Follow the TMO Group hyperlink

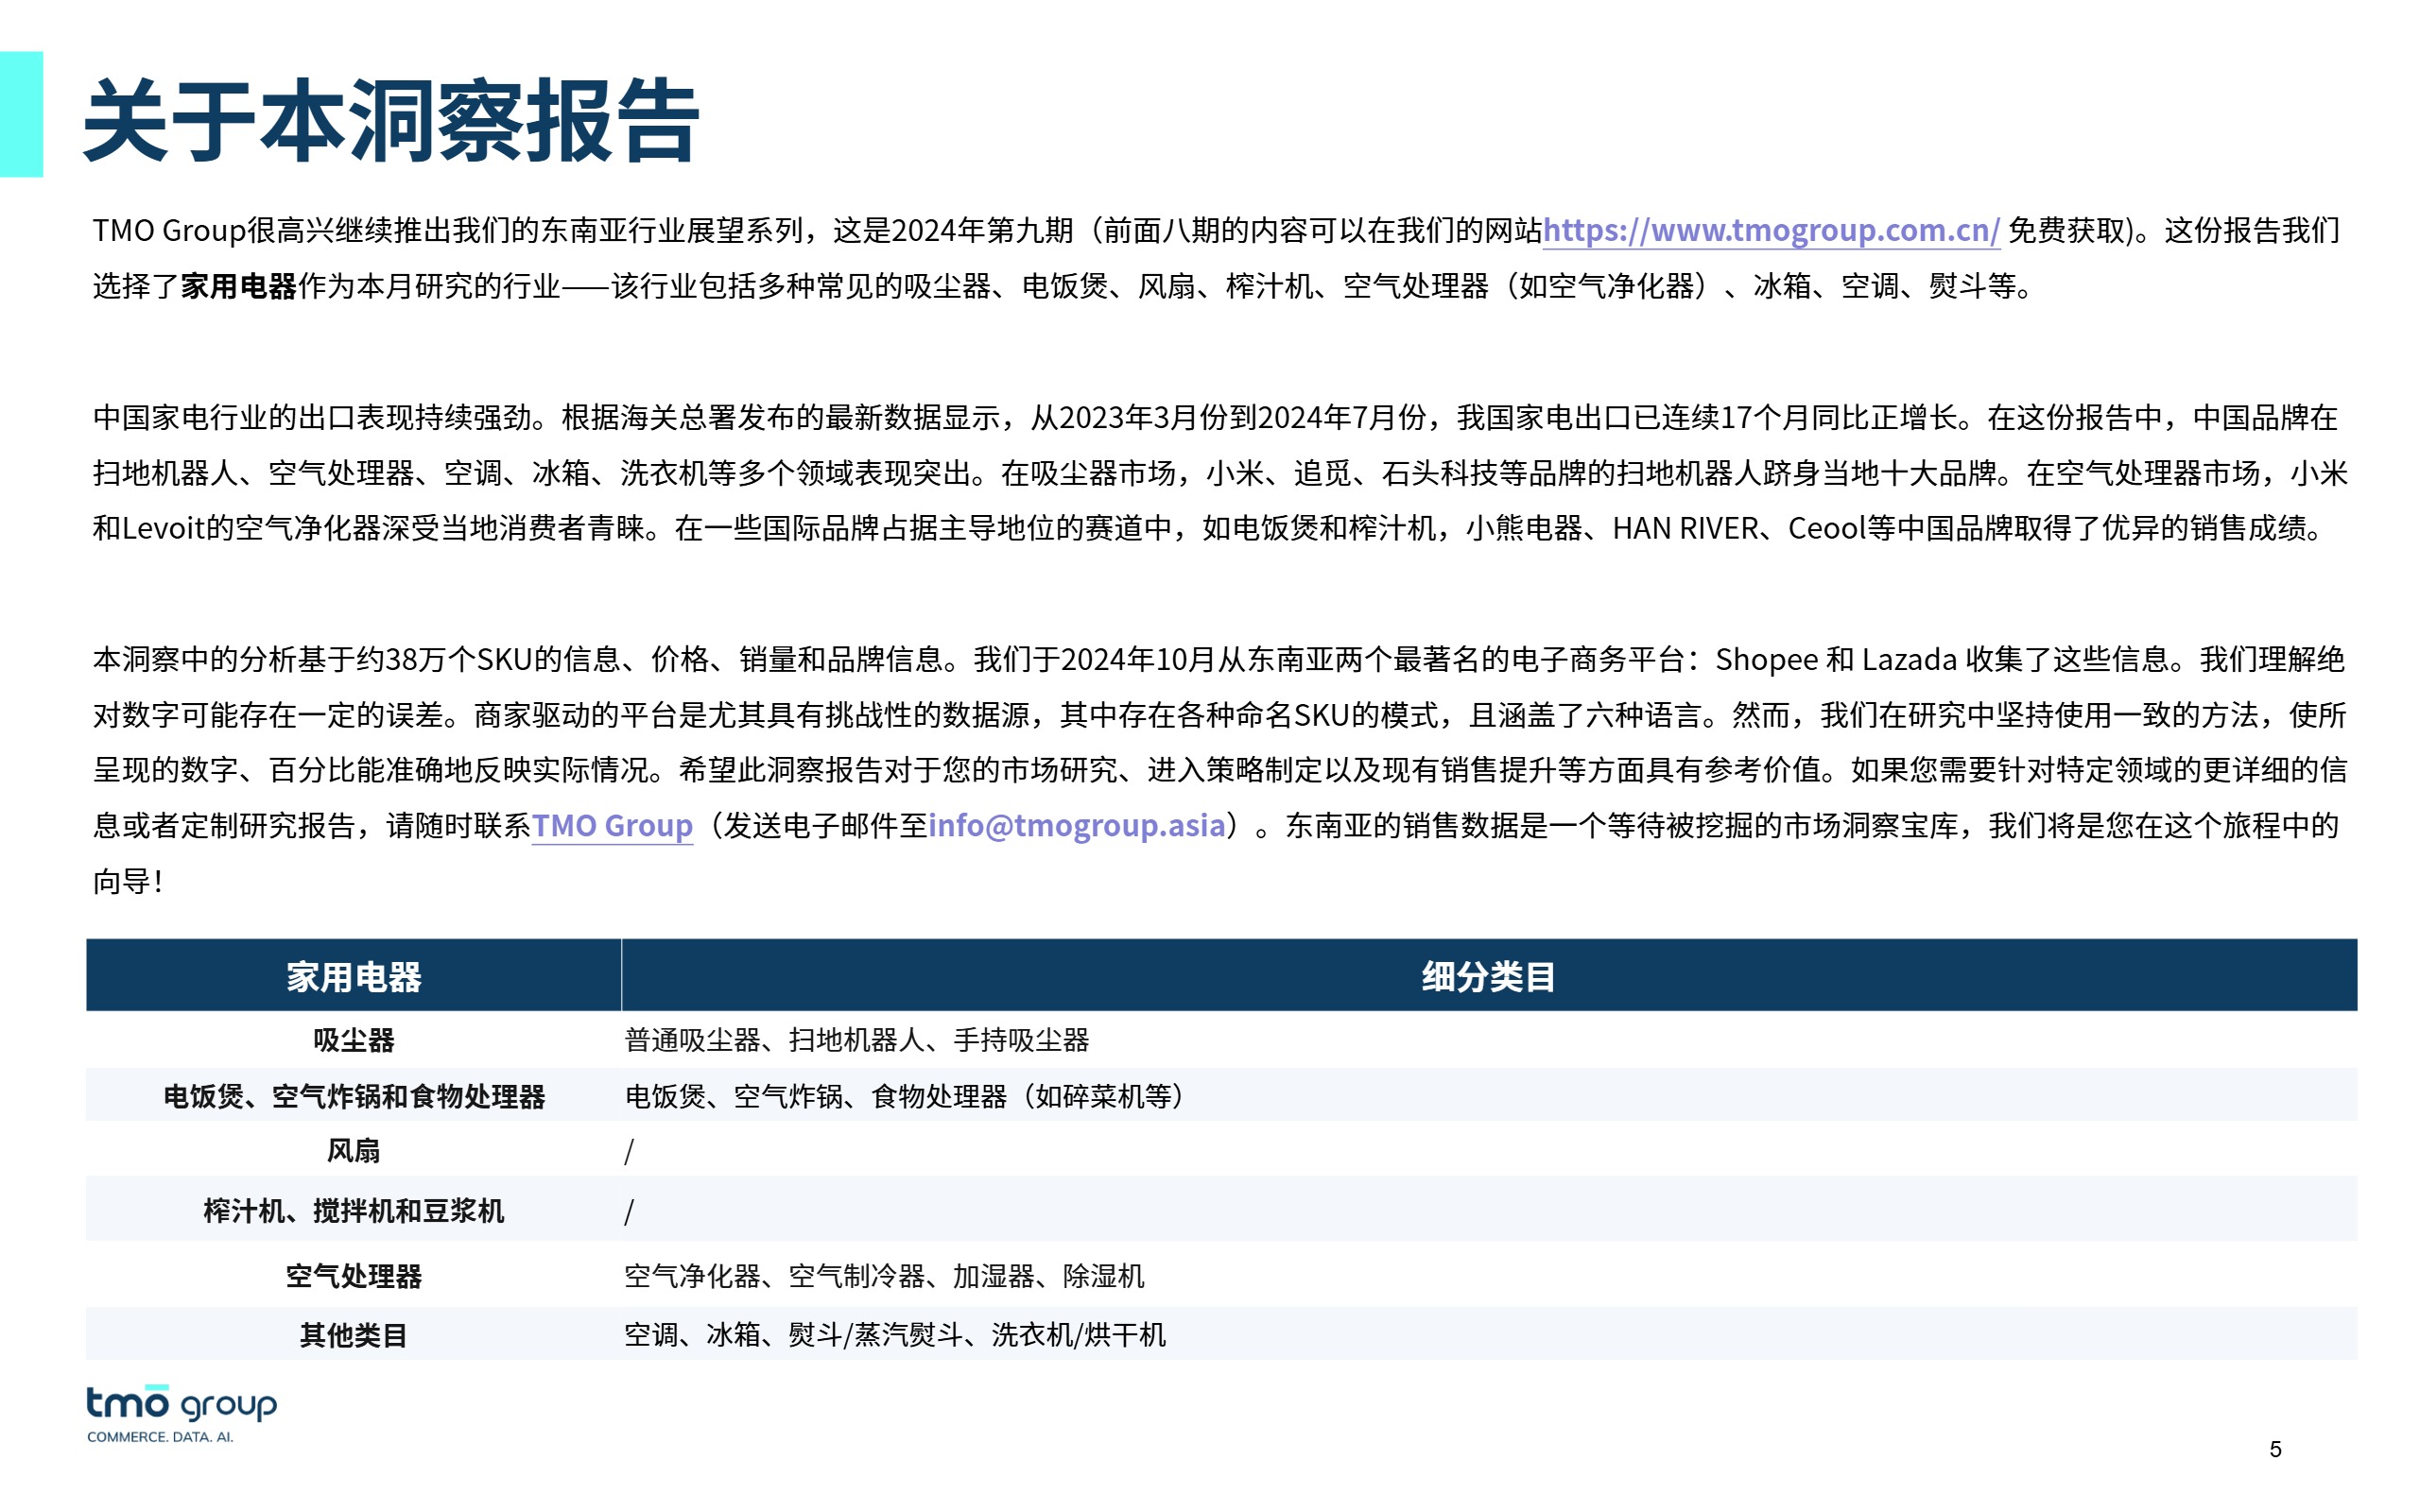[x=612, y=826]
